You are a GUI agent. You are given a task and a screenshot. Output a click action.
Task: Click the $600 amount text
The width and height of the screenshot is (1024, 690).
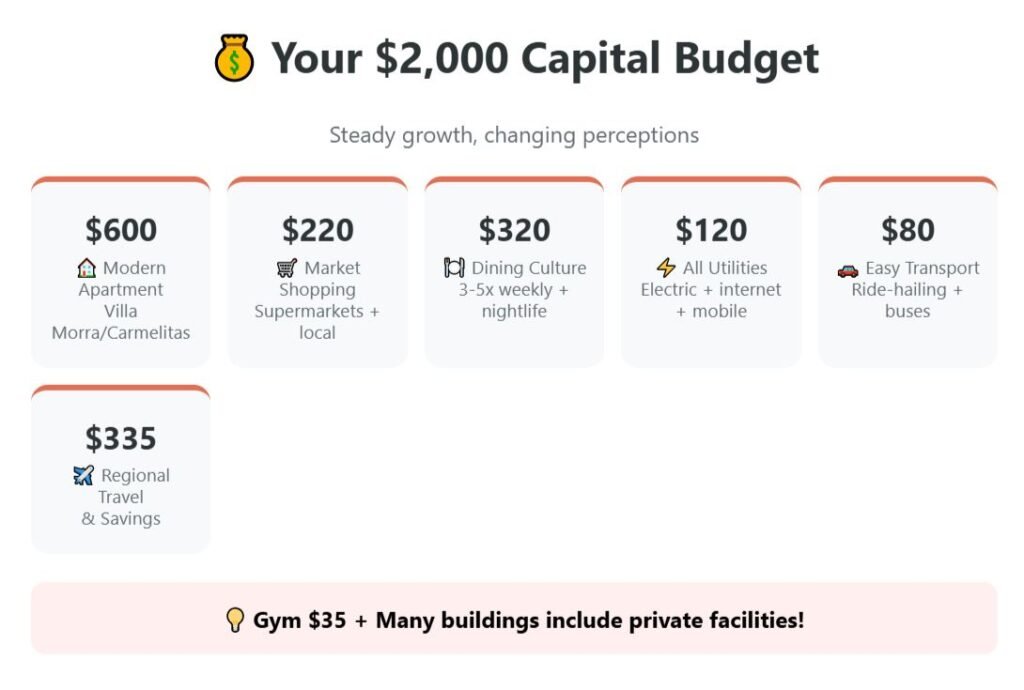pos(121,230)
